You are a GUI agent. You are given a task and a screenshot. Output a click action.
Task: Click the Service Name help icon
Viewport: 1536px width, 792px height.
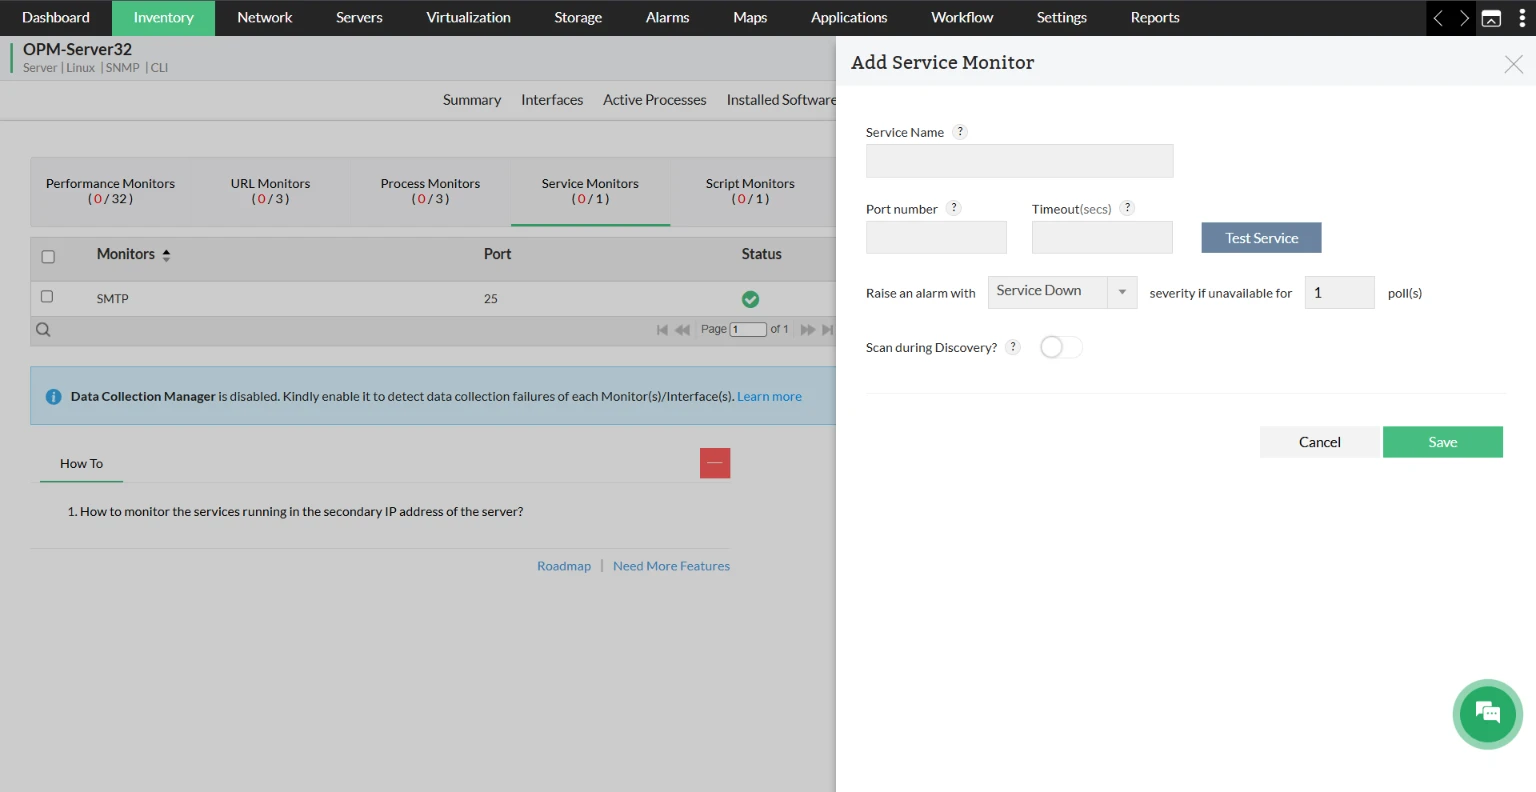960,131
